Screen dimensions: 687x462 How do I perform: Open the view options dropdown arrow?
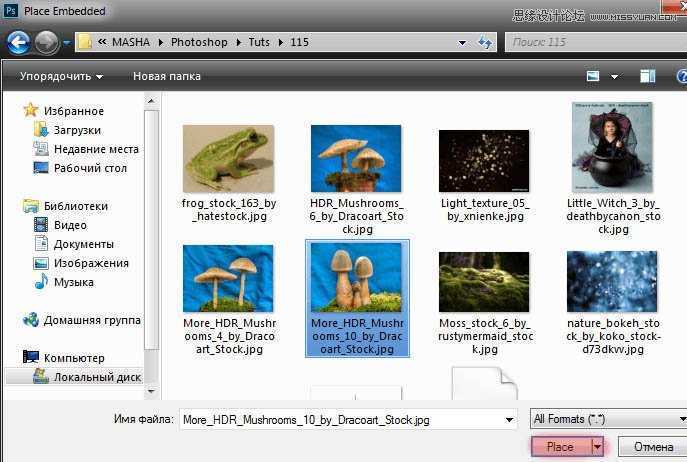(614, 77)
